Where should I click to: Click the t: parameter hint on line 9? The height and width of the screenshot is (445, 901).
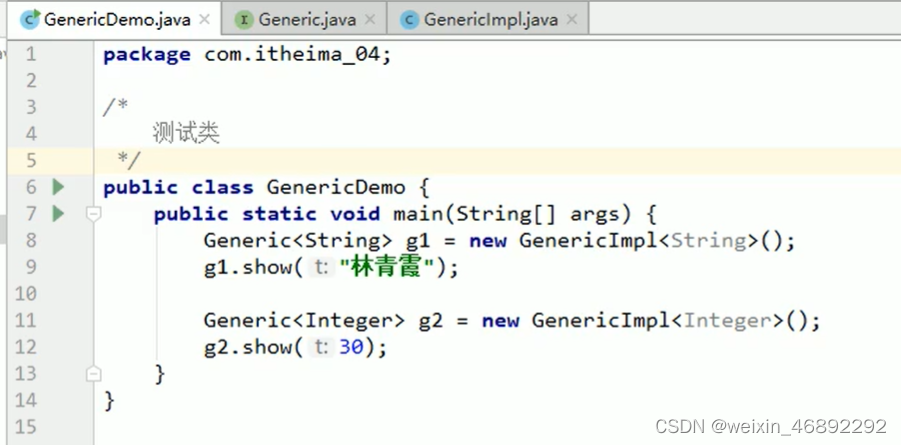click(322, 268)
